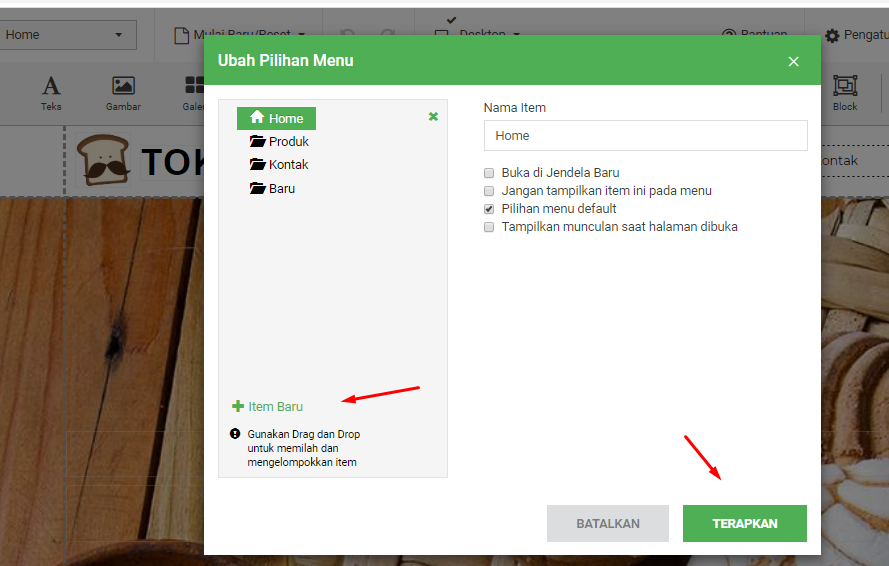Enable Tampilkan munculan saat halaman dibuka
The height and width of the screenshot is (566, 889).
pos(489,227)
